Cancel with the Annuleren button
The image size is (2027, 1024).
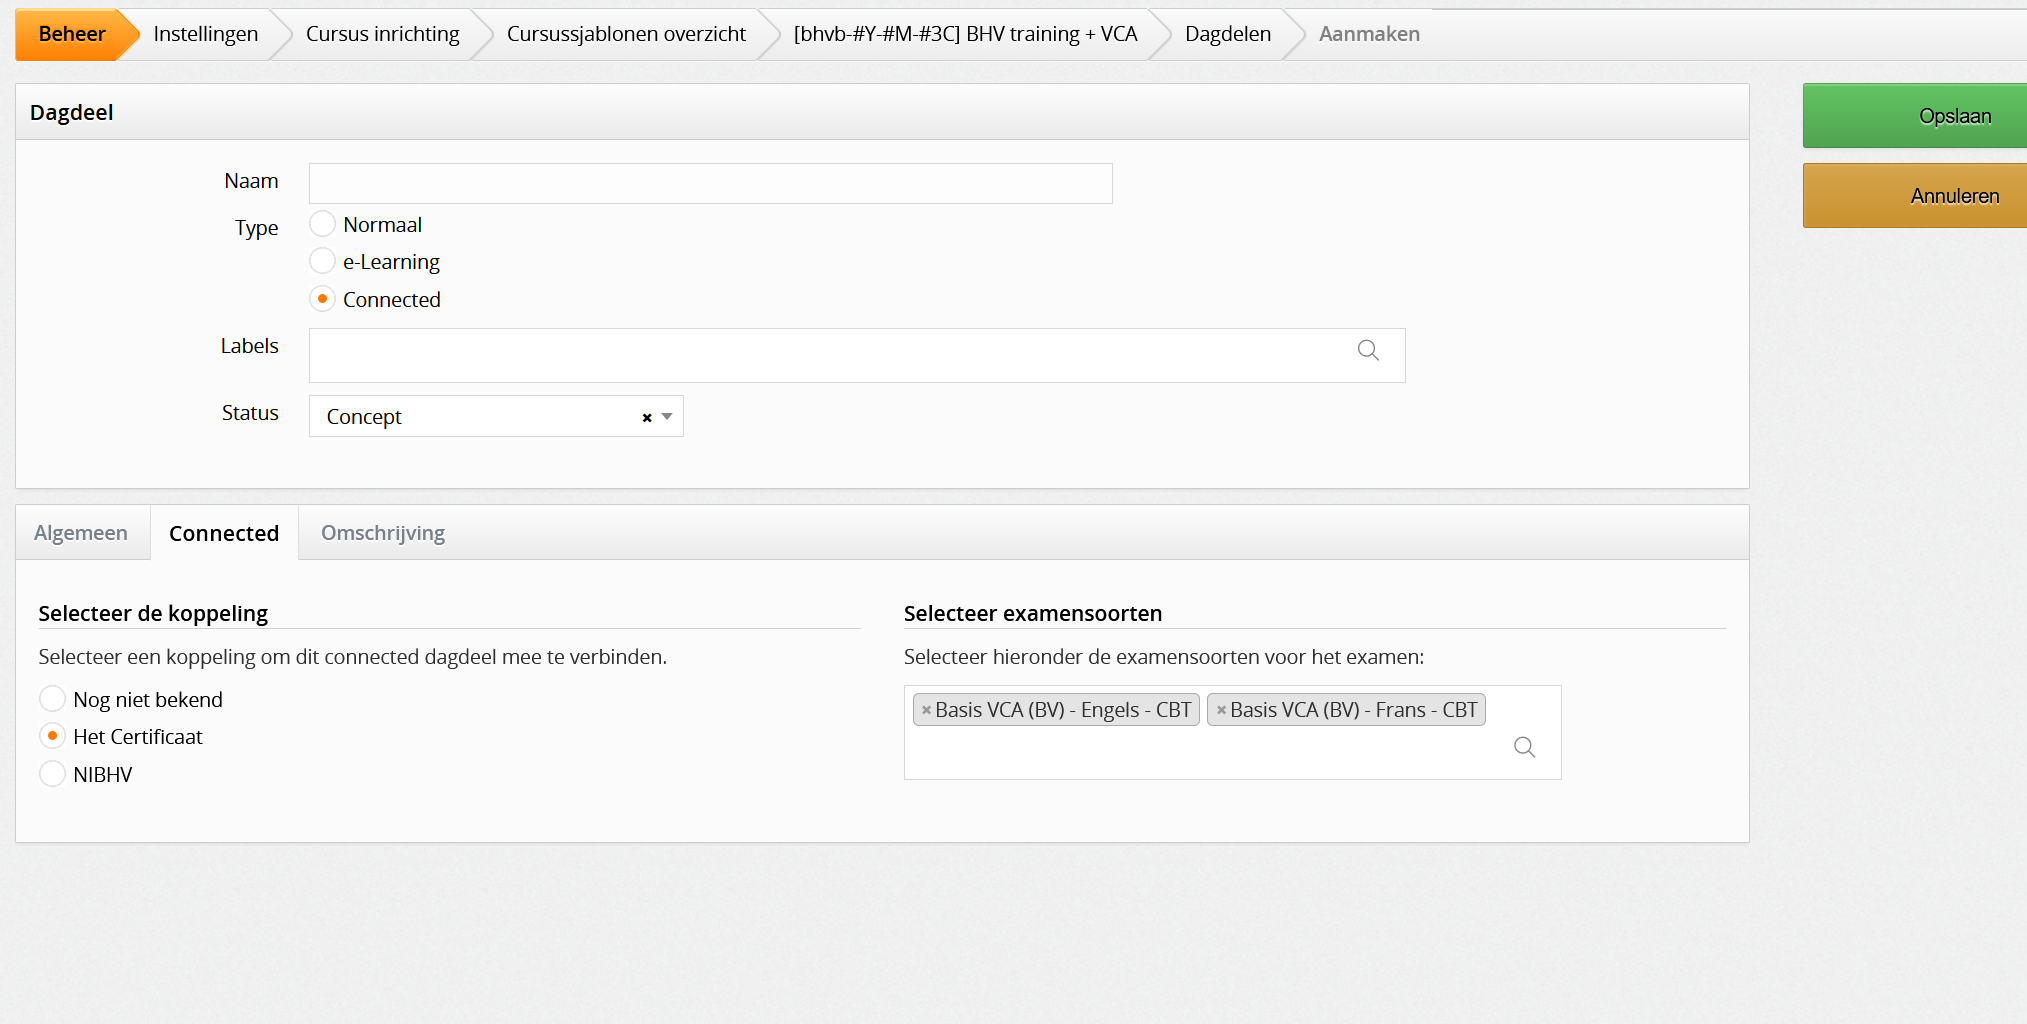tap(1915, 196)
